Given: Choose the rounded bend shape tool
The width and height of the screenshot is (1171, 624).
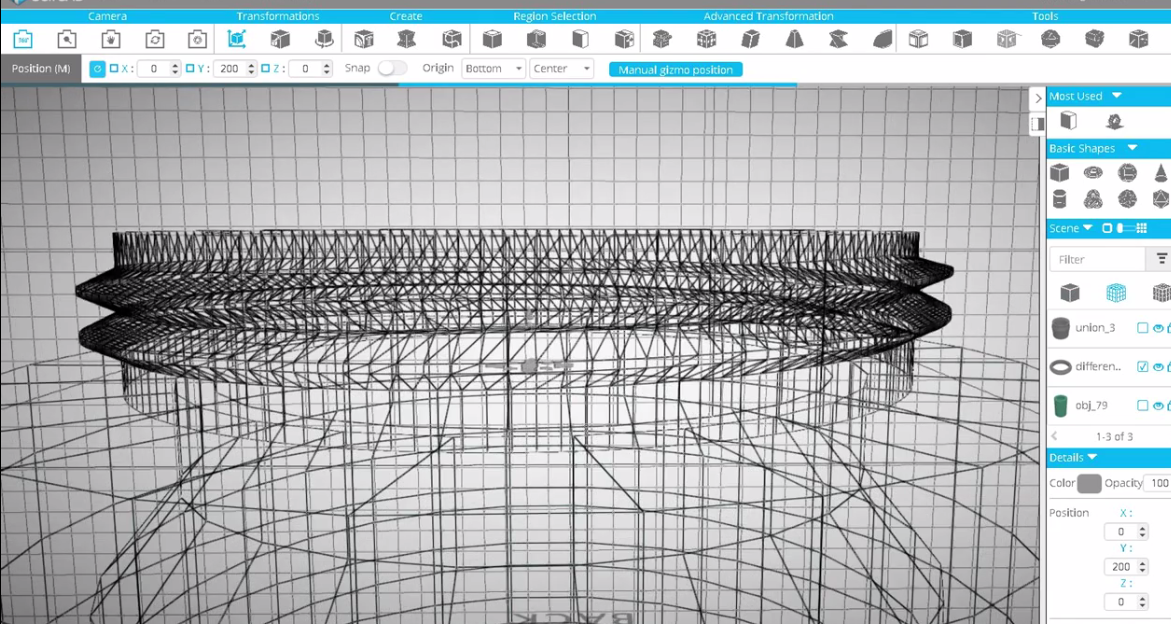Looking at the screenshot, I should click(883, 39).
